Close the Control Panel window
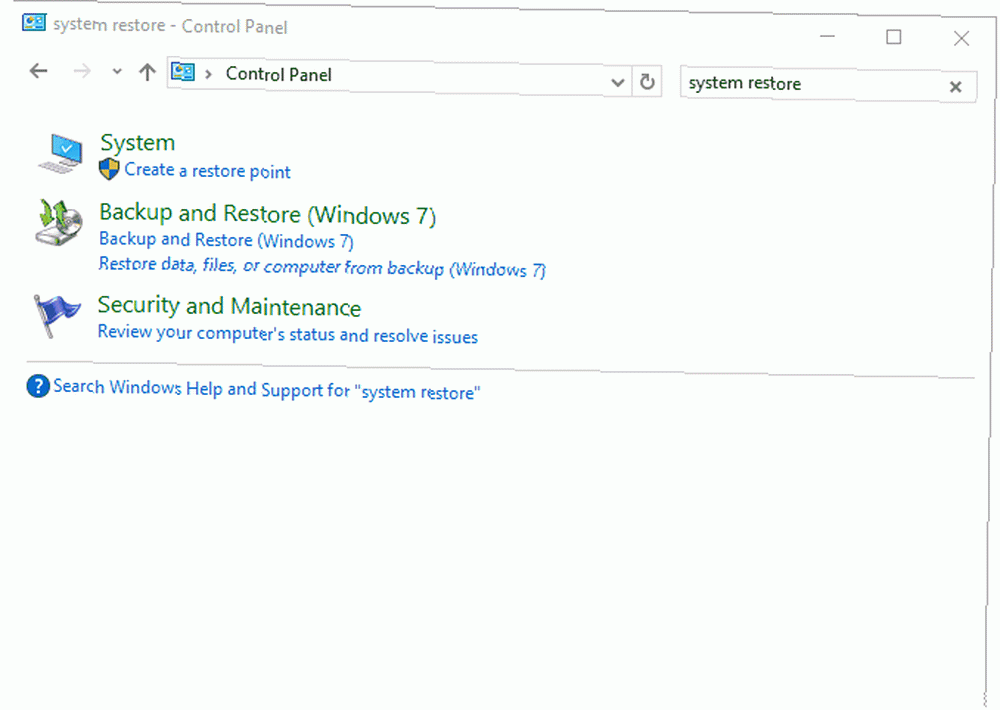 (961, 39)
